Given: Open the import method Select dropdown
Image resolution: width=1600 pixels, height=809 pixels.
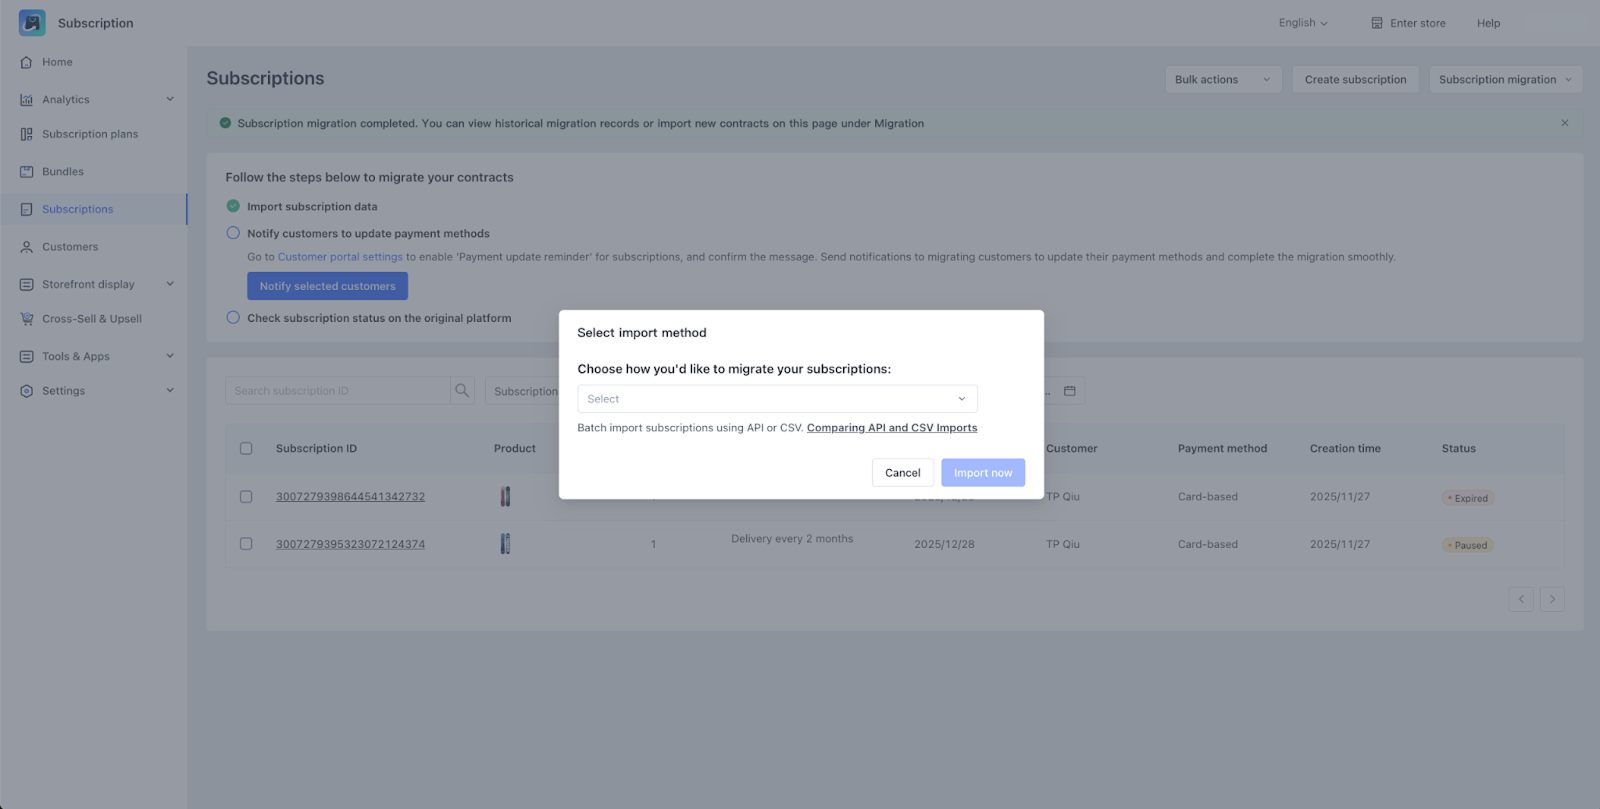Looking at the screenshot, I should [x=777, y=399].
